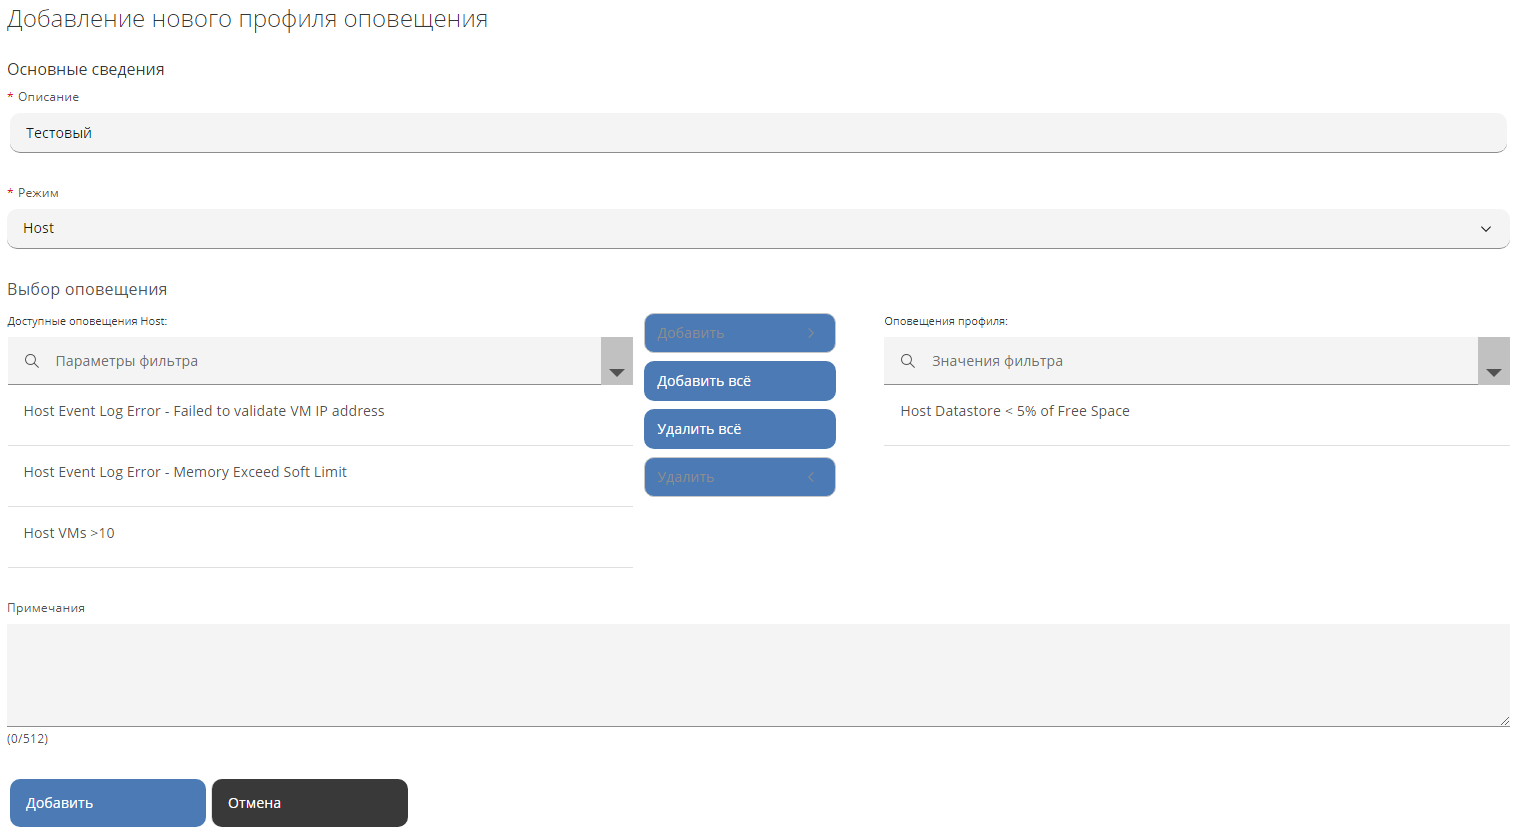The image size is (1520, 839).
Task: Click the Добавить button with right arrow
Action: pyautogui.click(x=739, y=333)
